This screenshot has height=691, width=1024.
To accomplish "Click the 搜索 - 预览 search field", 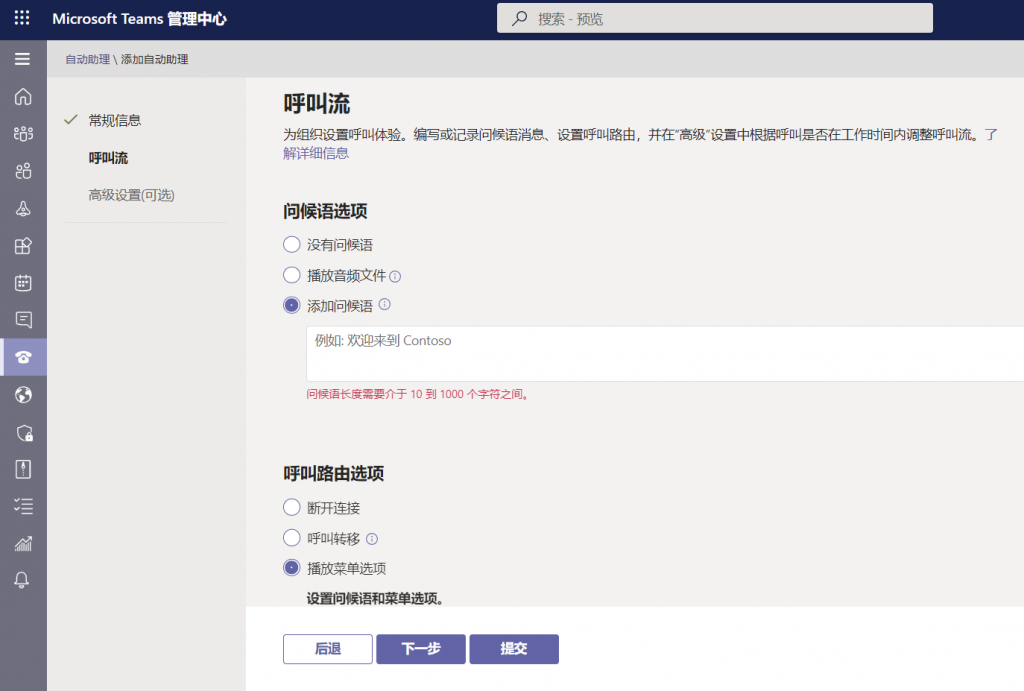I will (x=714, y=18).
